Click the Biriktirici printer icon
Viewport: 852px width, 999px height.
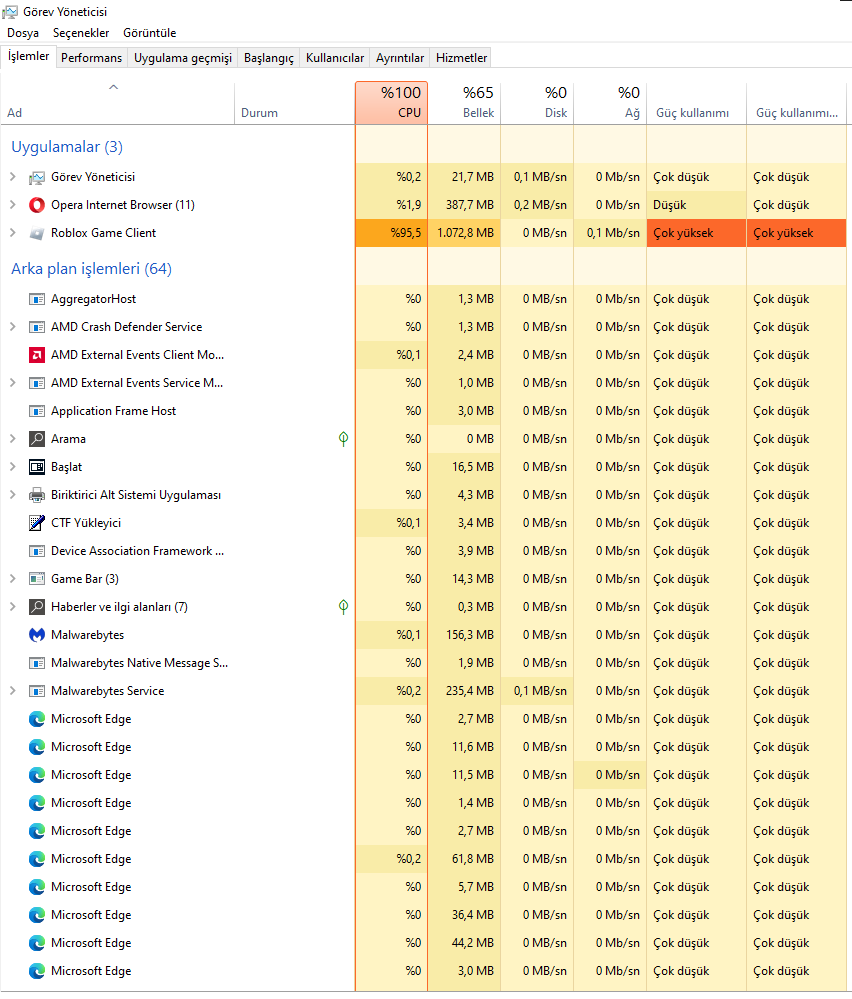pos(37,495)
